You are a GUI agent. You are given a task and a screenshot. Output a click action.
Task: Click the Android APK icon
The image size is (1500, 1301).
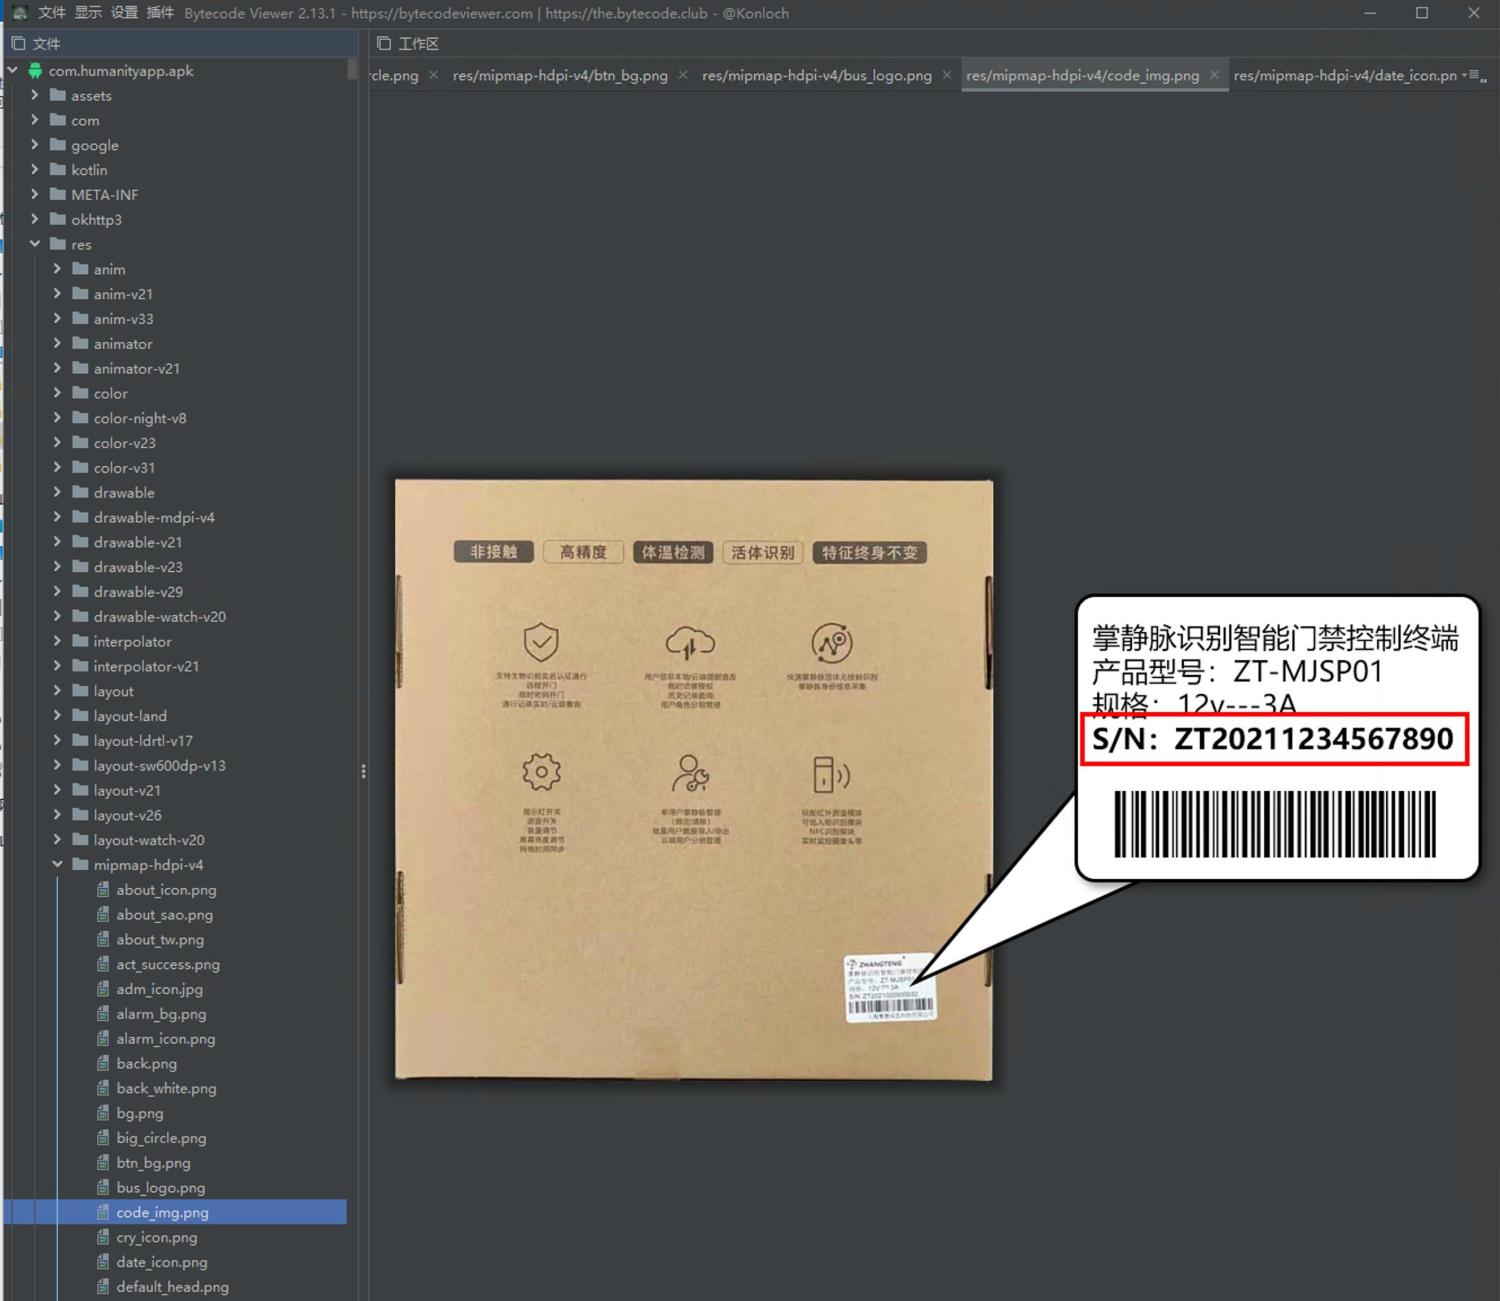pos(35,71)
